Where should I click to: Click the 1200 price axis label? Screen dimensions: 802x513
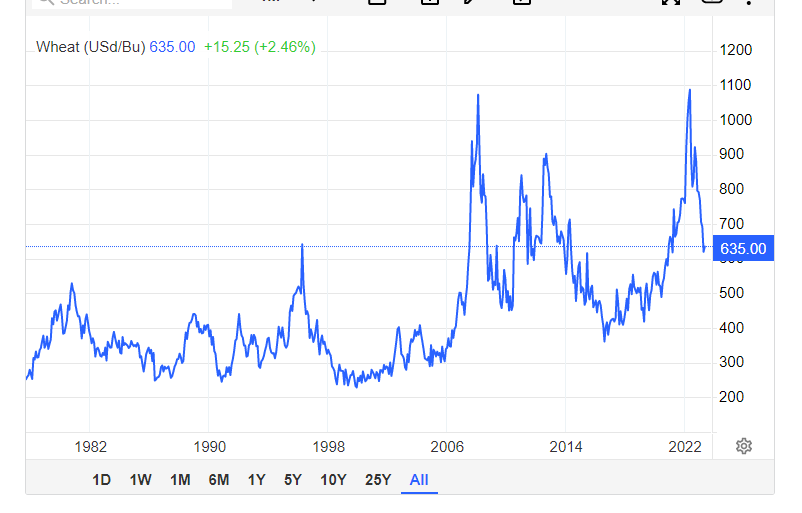pos(736,50)
